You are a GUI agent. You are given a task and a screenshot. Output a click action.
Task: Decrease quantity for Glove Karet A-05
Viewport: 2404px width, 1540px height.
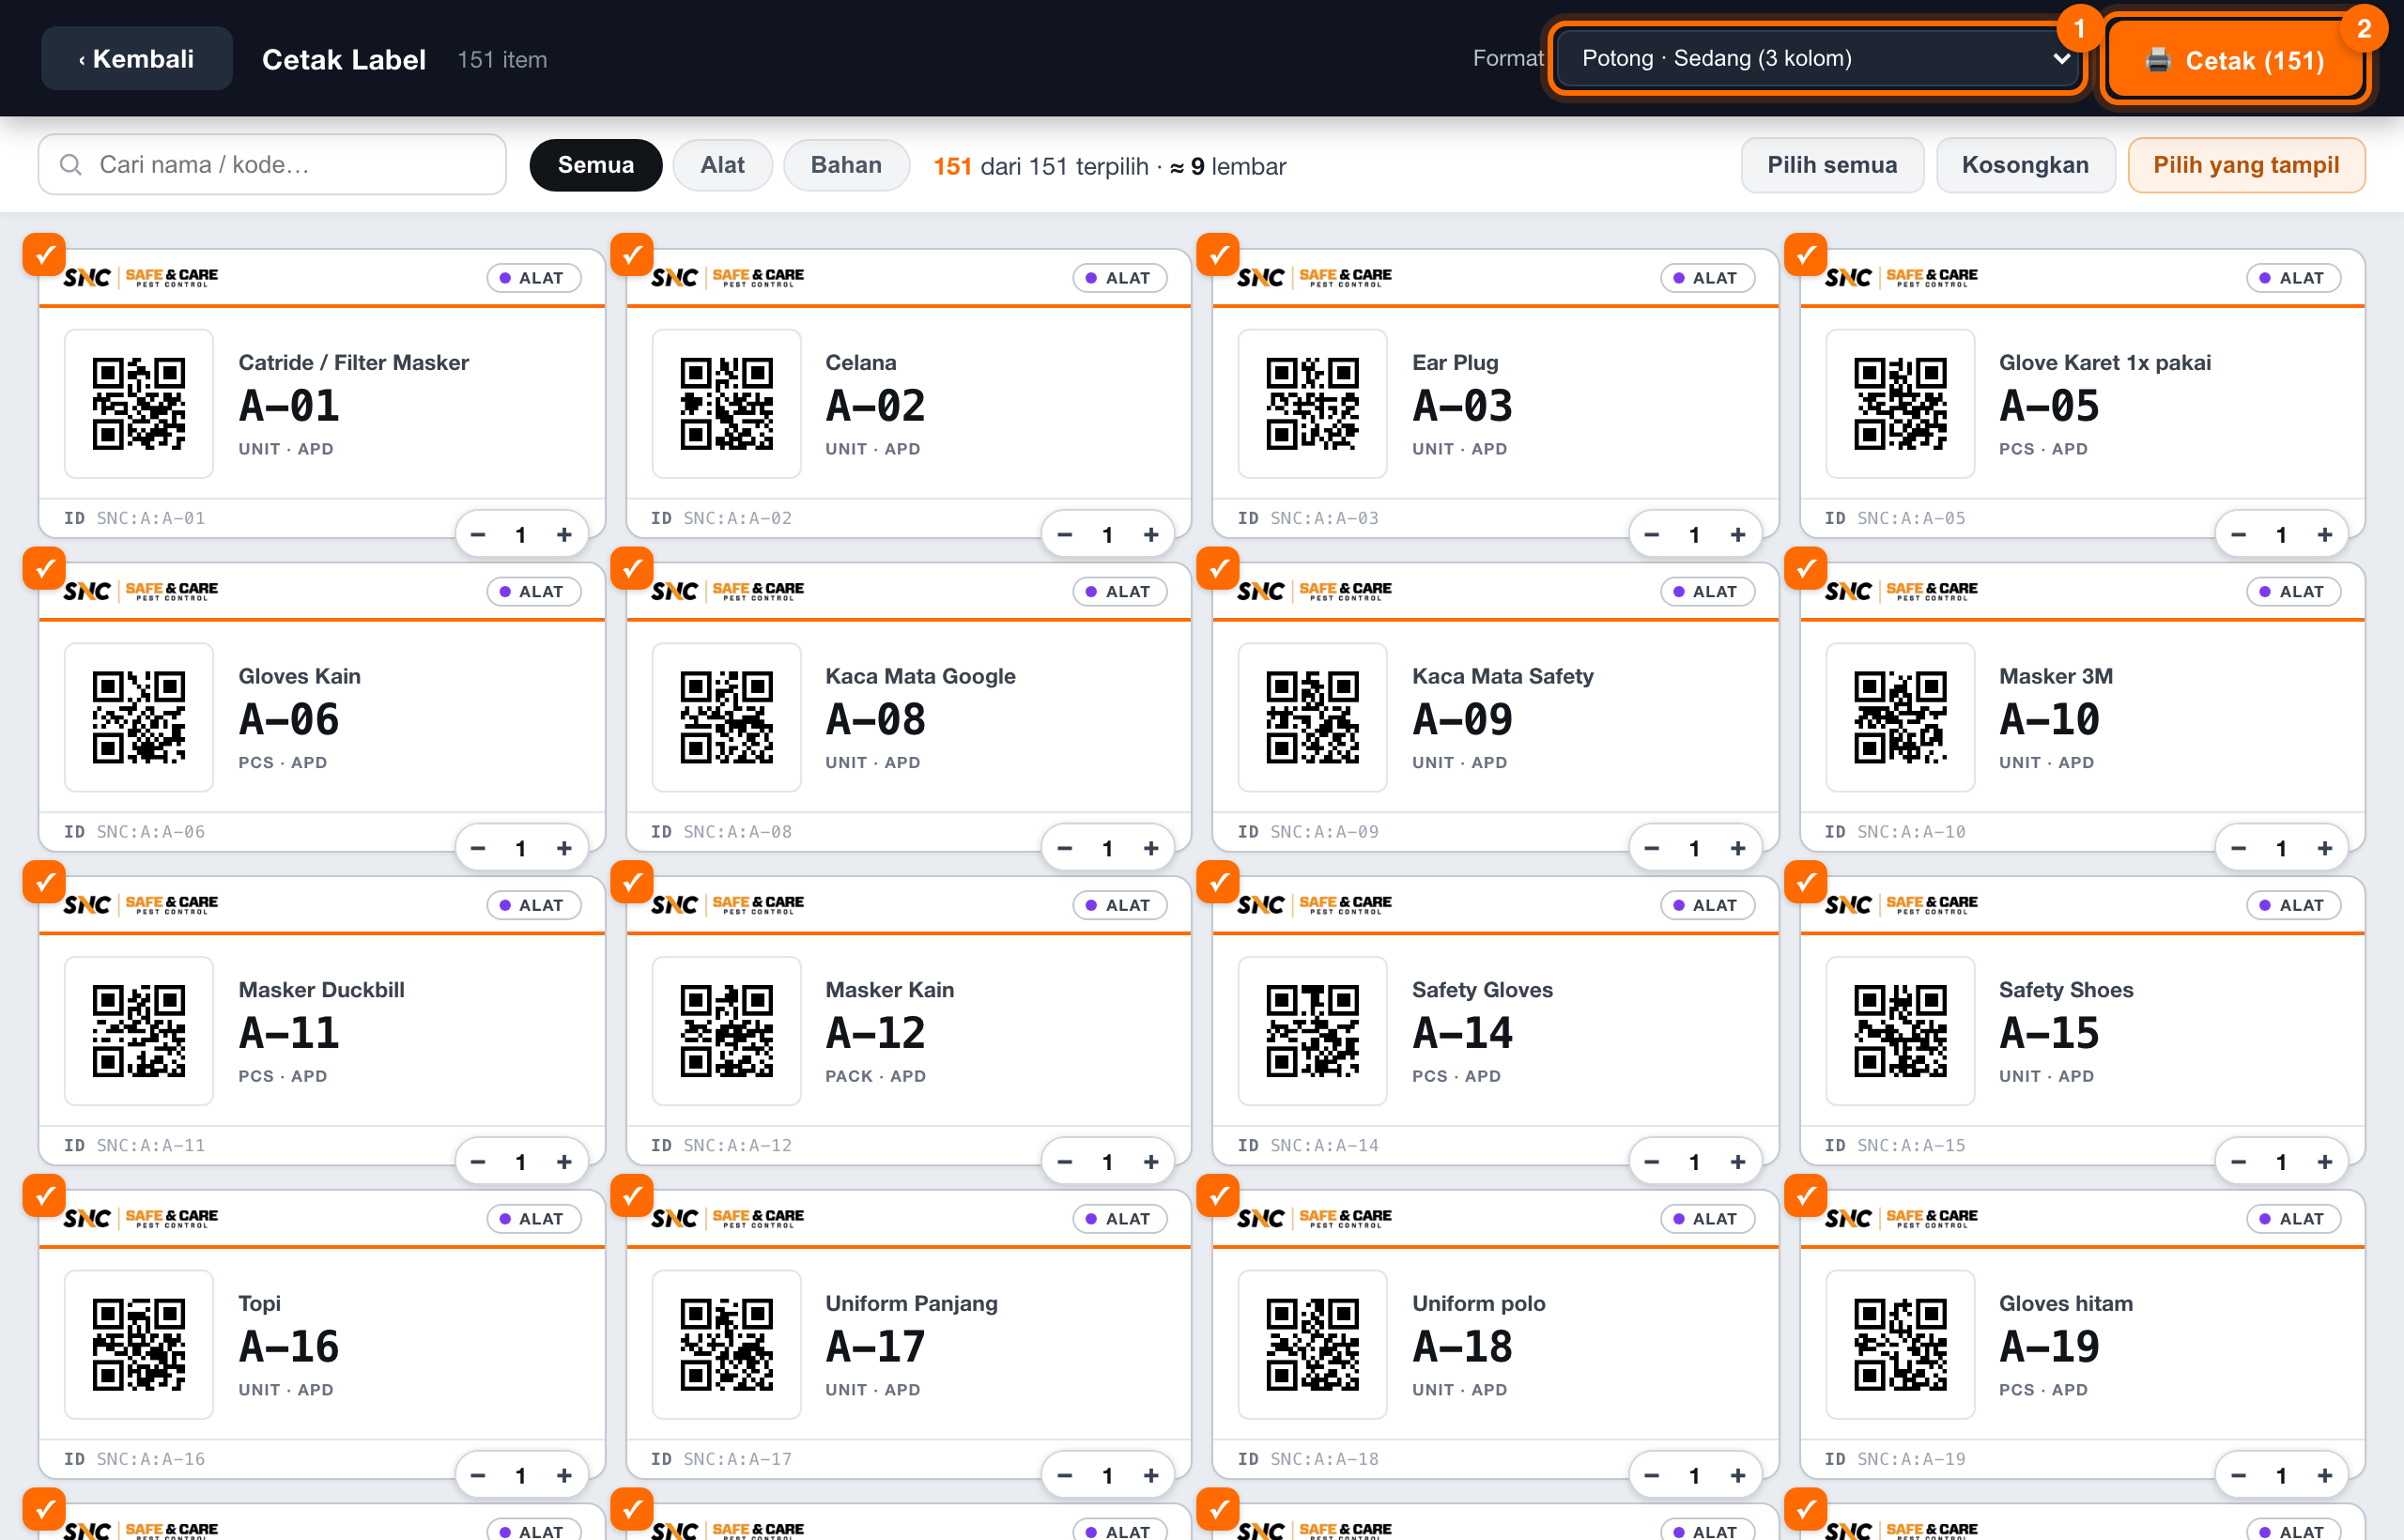(2239, 535)
